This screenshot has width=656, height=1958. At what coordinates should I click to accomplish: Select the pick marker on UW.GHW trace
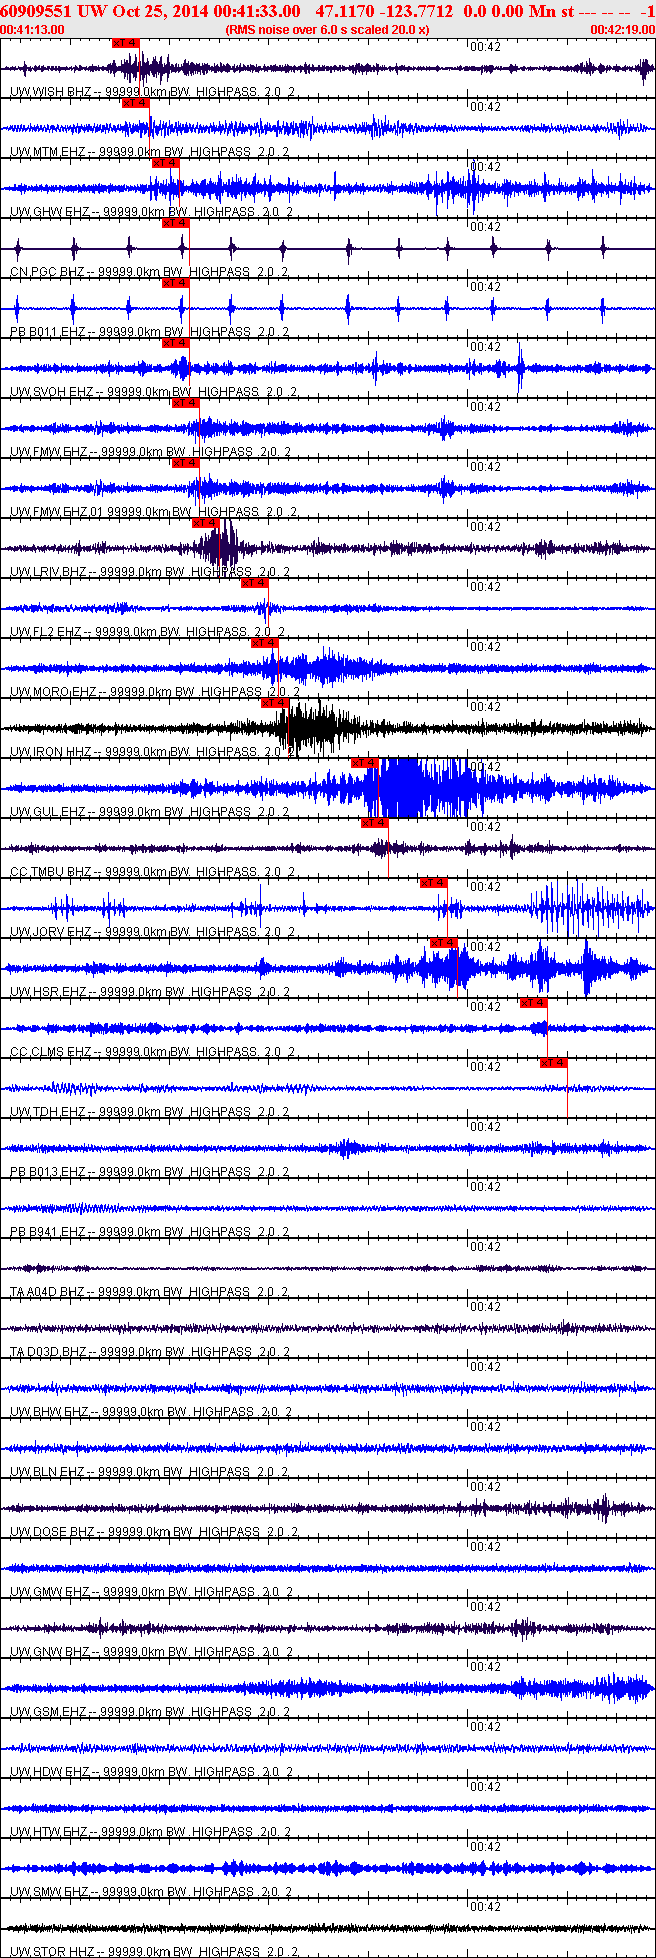click(x=165, y=163)
